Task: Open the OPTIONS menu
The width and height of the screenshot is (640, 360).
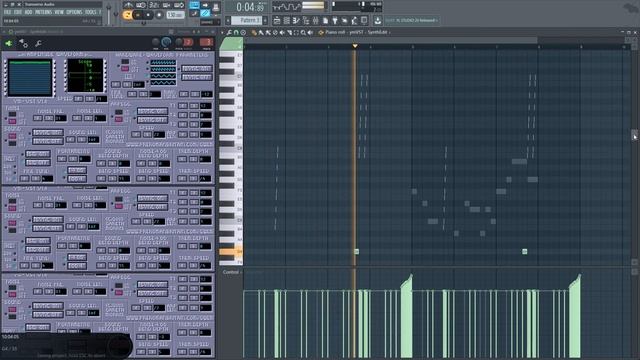Action: point(74,12)
